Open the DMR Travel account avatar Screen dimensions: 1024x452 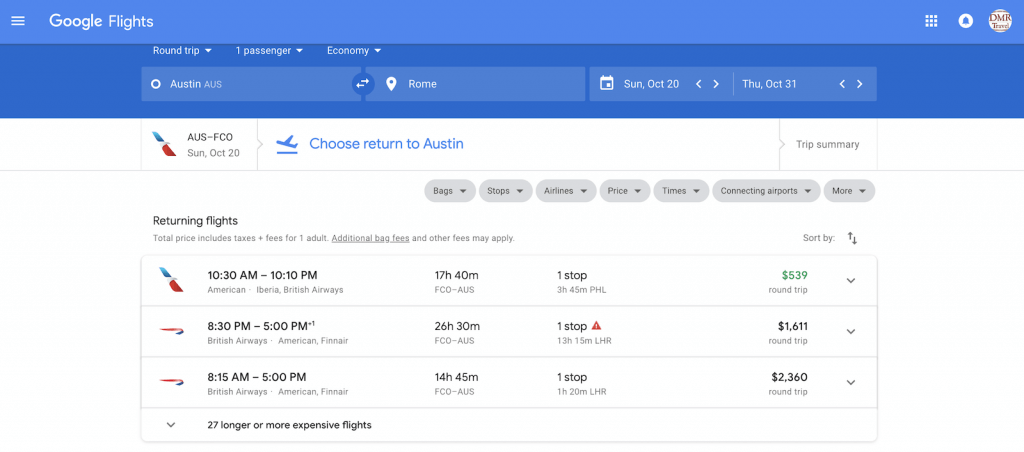coord(1000,21)
